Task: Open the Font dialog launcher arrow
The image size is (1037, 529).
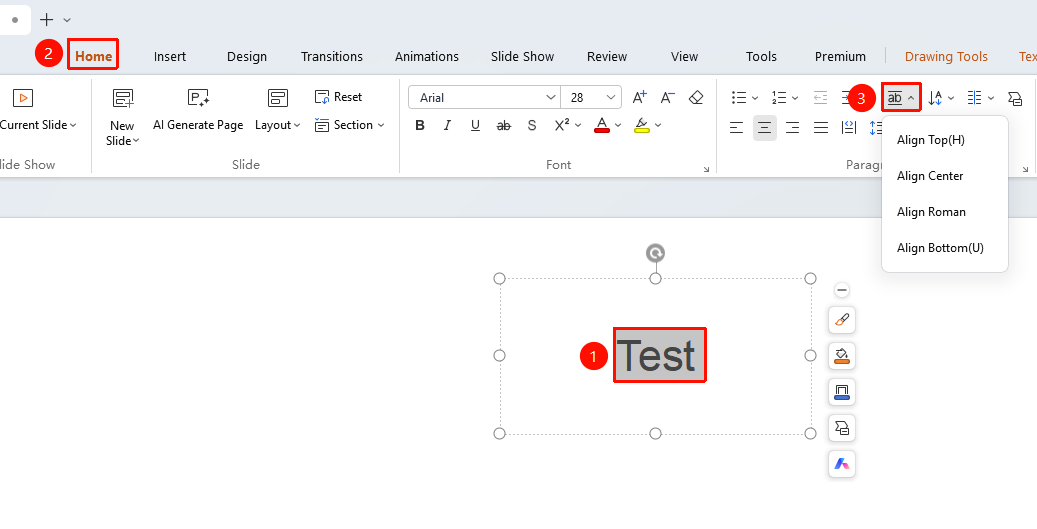Action: click(706, 170)
